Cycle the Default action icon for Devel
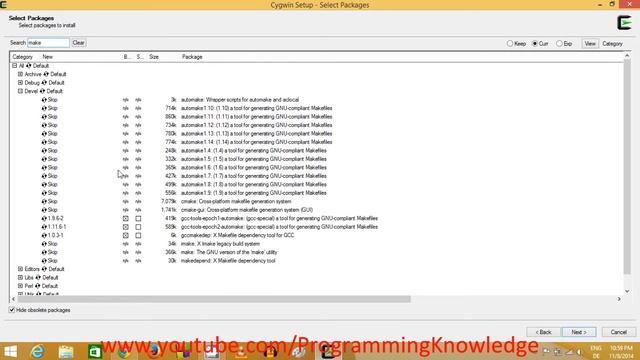The height and width of the screenshot is (360, 640). pyautogui.click(x=42, y=91)
